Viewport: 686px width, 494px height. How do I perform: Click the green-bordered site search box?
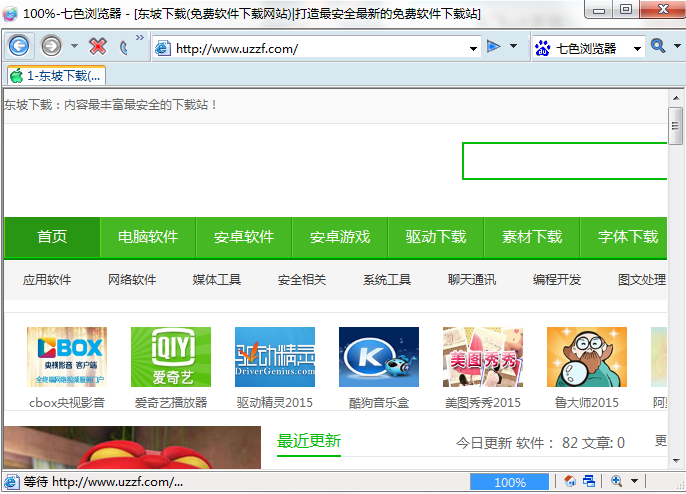(565, 161)
